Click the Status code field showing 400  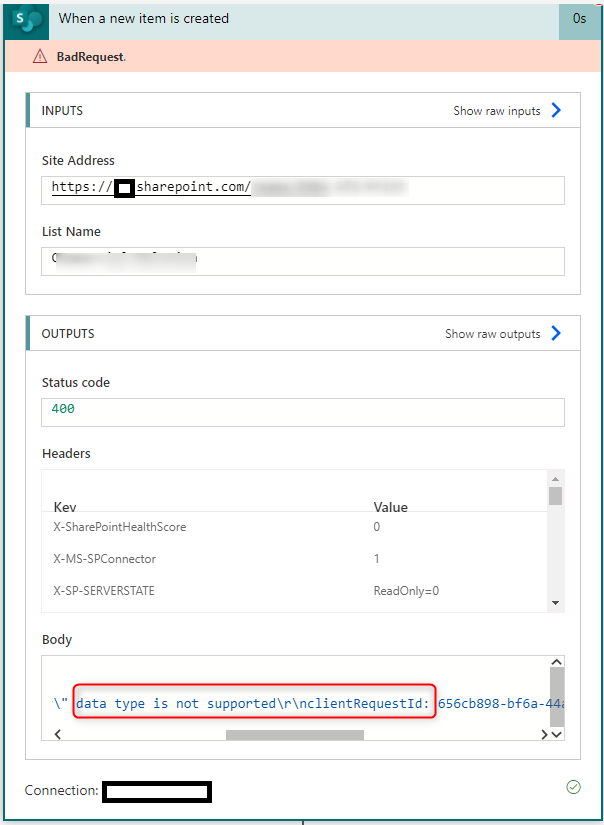pos(303,412)
